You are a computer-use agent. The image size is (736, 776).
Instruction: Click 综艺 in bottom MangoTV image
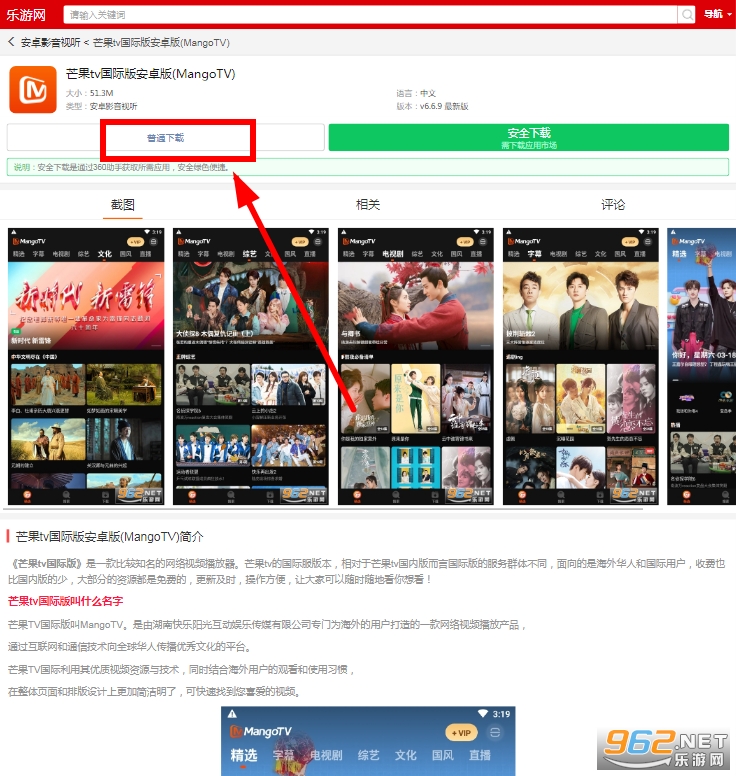[368, 755]
